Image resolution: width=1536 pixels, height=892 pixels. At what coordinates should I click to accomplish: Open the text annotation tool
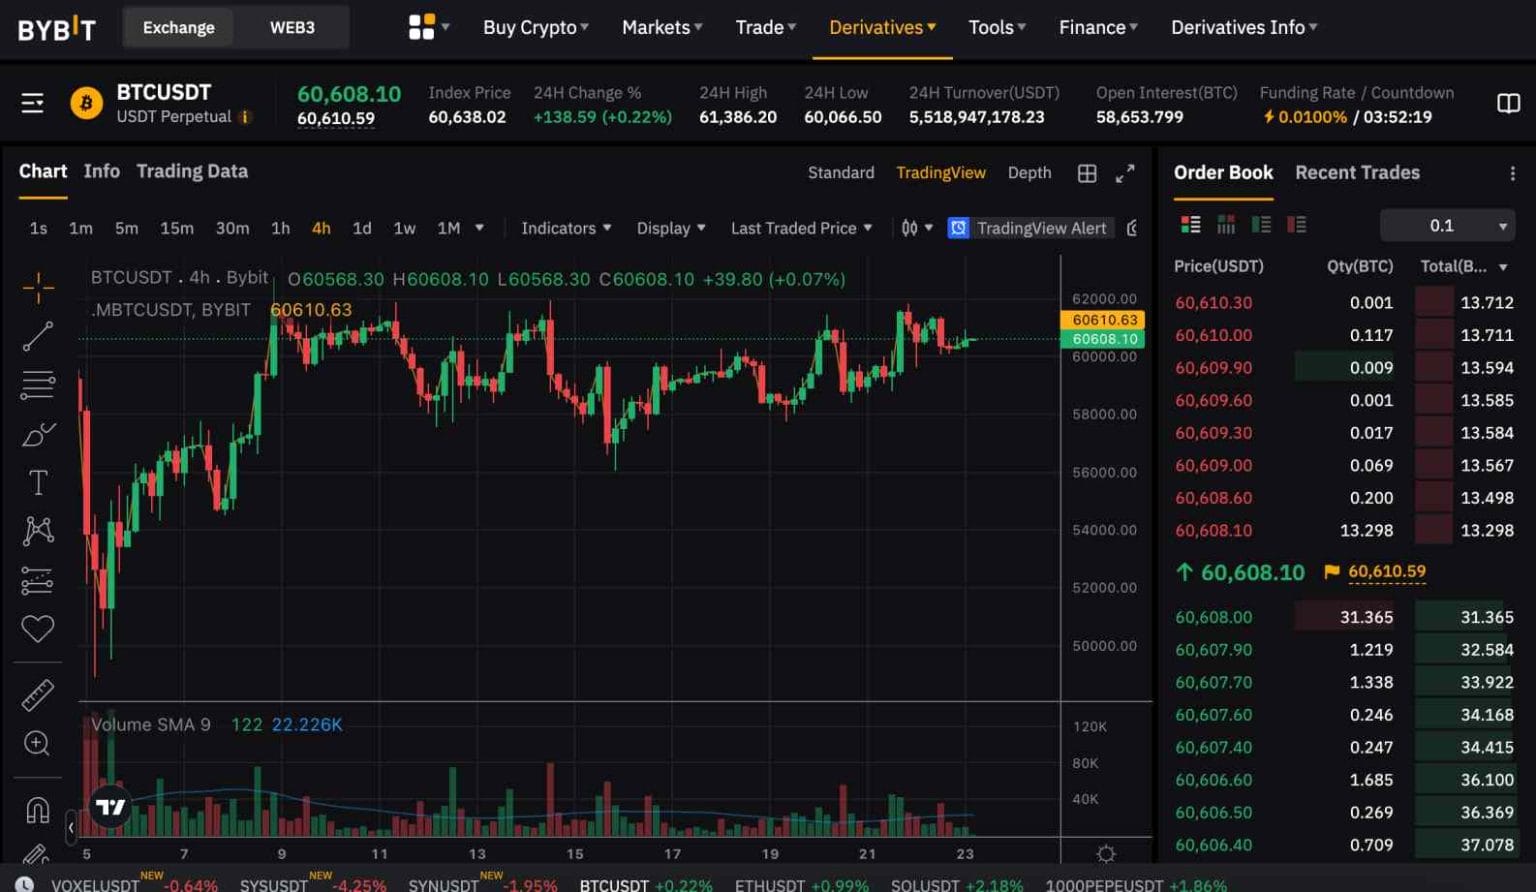tap(38, 481)
